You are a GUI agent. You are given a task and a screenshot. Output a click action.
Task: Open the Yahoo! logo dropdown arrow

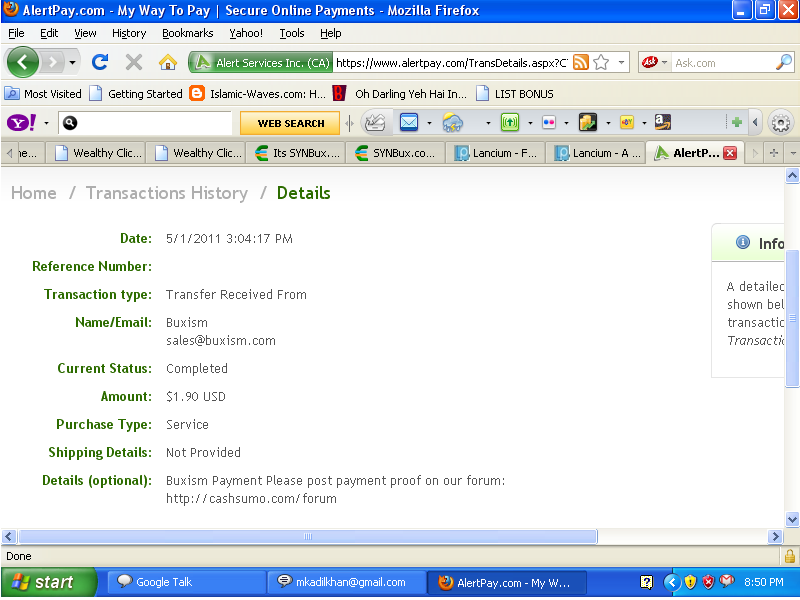[46, 123]
